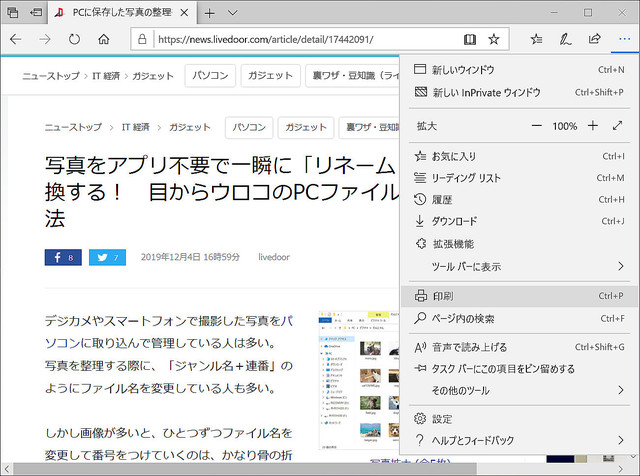This screenshot has width=640, height=476.
Task: Reload the page with refresh icon
Action: pyautogui.click(x=74, y=39)
